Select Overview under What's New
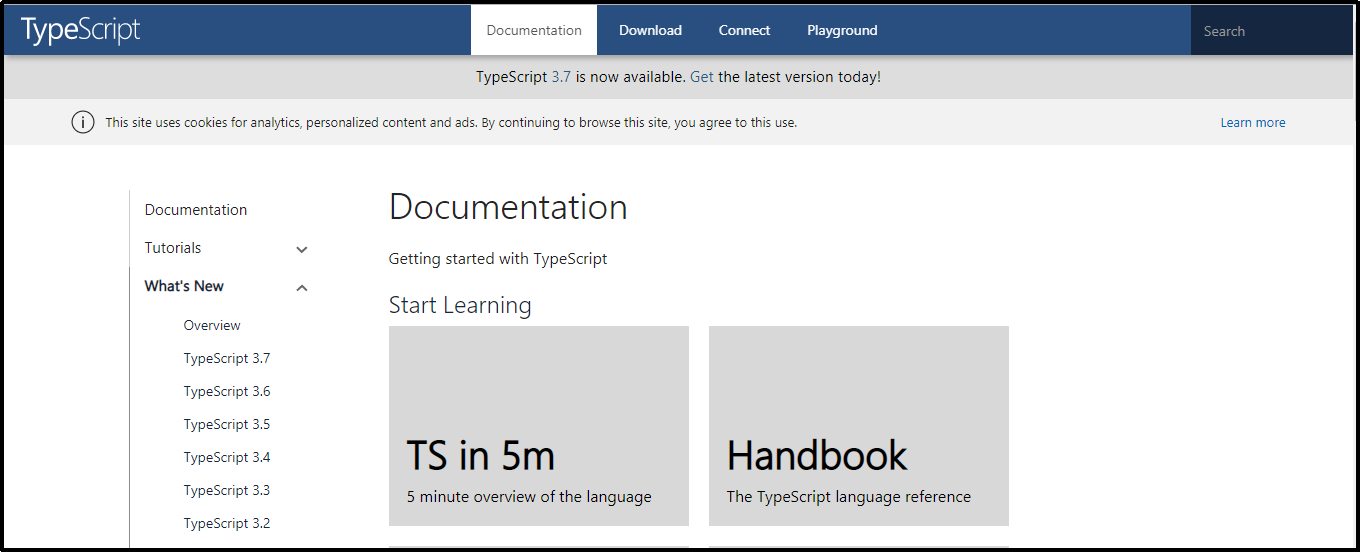 pyautogui.click(x=212, y=325)
